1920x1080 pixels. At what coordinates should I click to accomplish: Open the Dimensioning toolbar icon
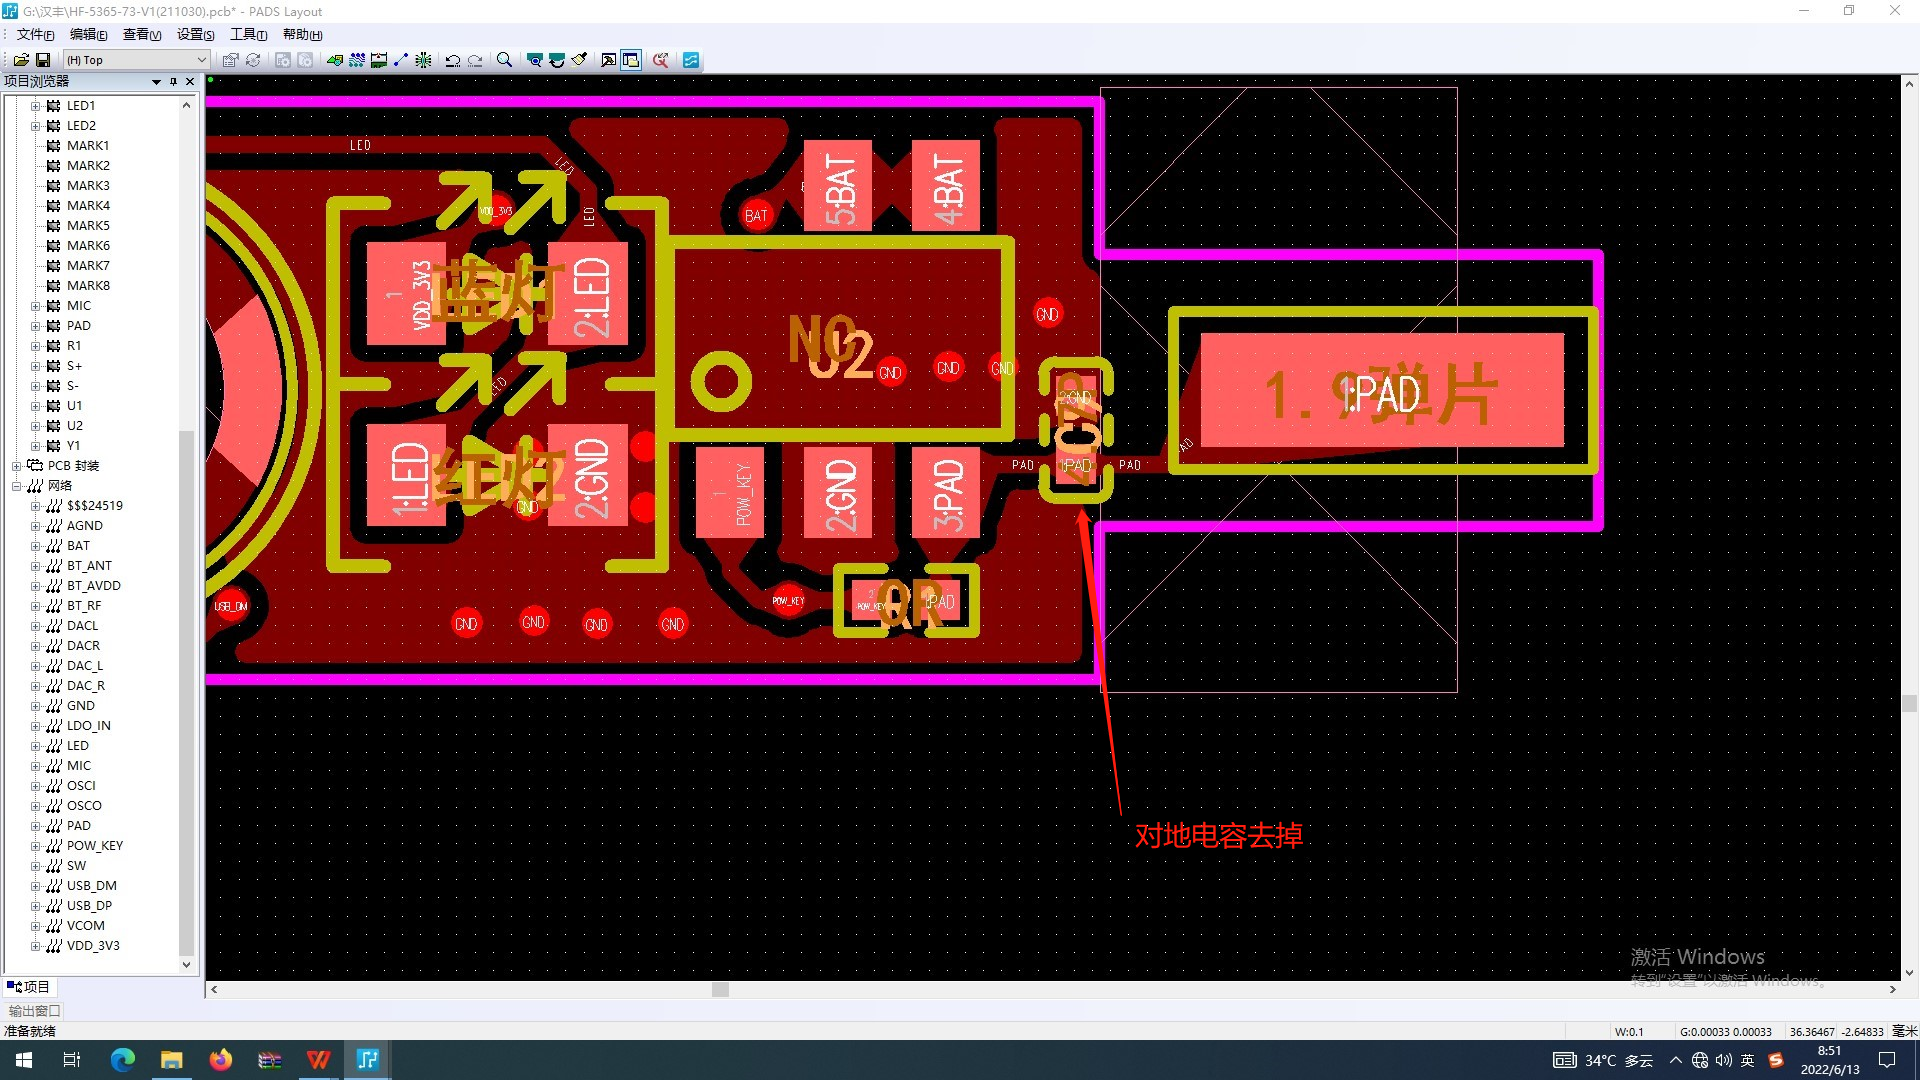pyautogui.click(x=379, y=60)
